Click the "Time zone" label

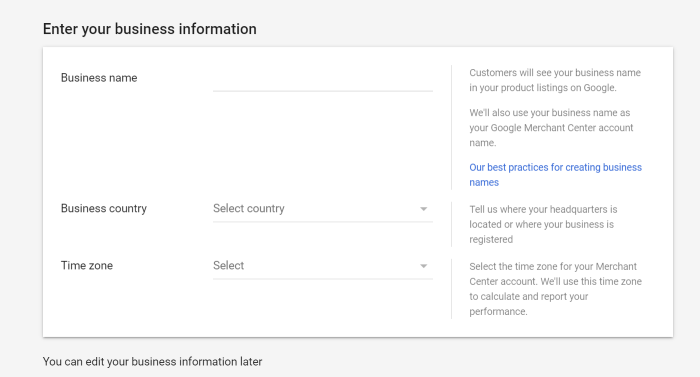(87, 265)
